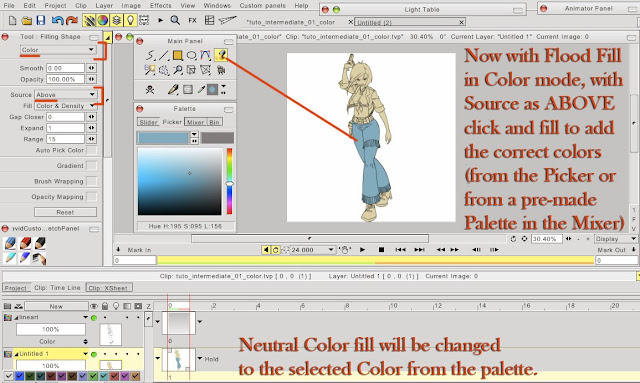
Task: Open the Custom panels menu
Action: (262, 5)
